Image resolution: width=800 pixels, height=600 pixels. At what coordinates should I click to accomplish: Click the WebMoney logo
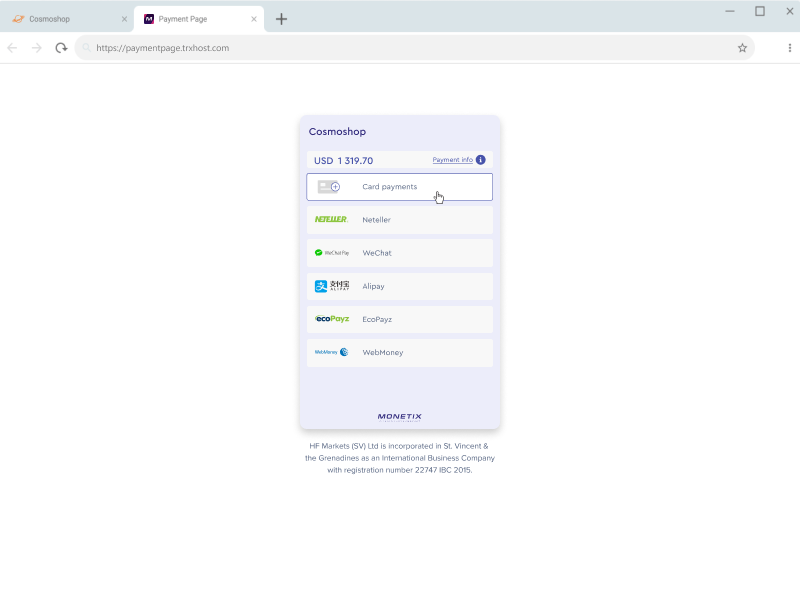pyautogui.click(x=331, y=352)
